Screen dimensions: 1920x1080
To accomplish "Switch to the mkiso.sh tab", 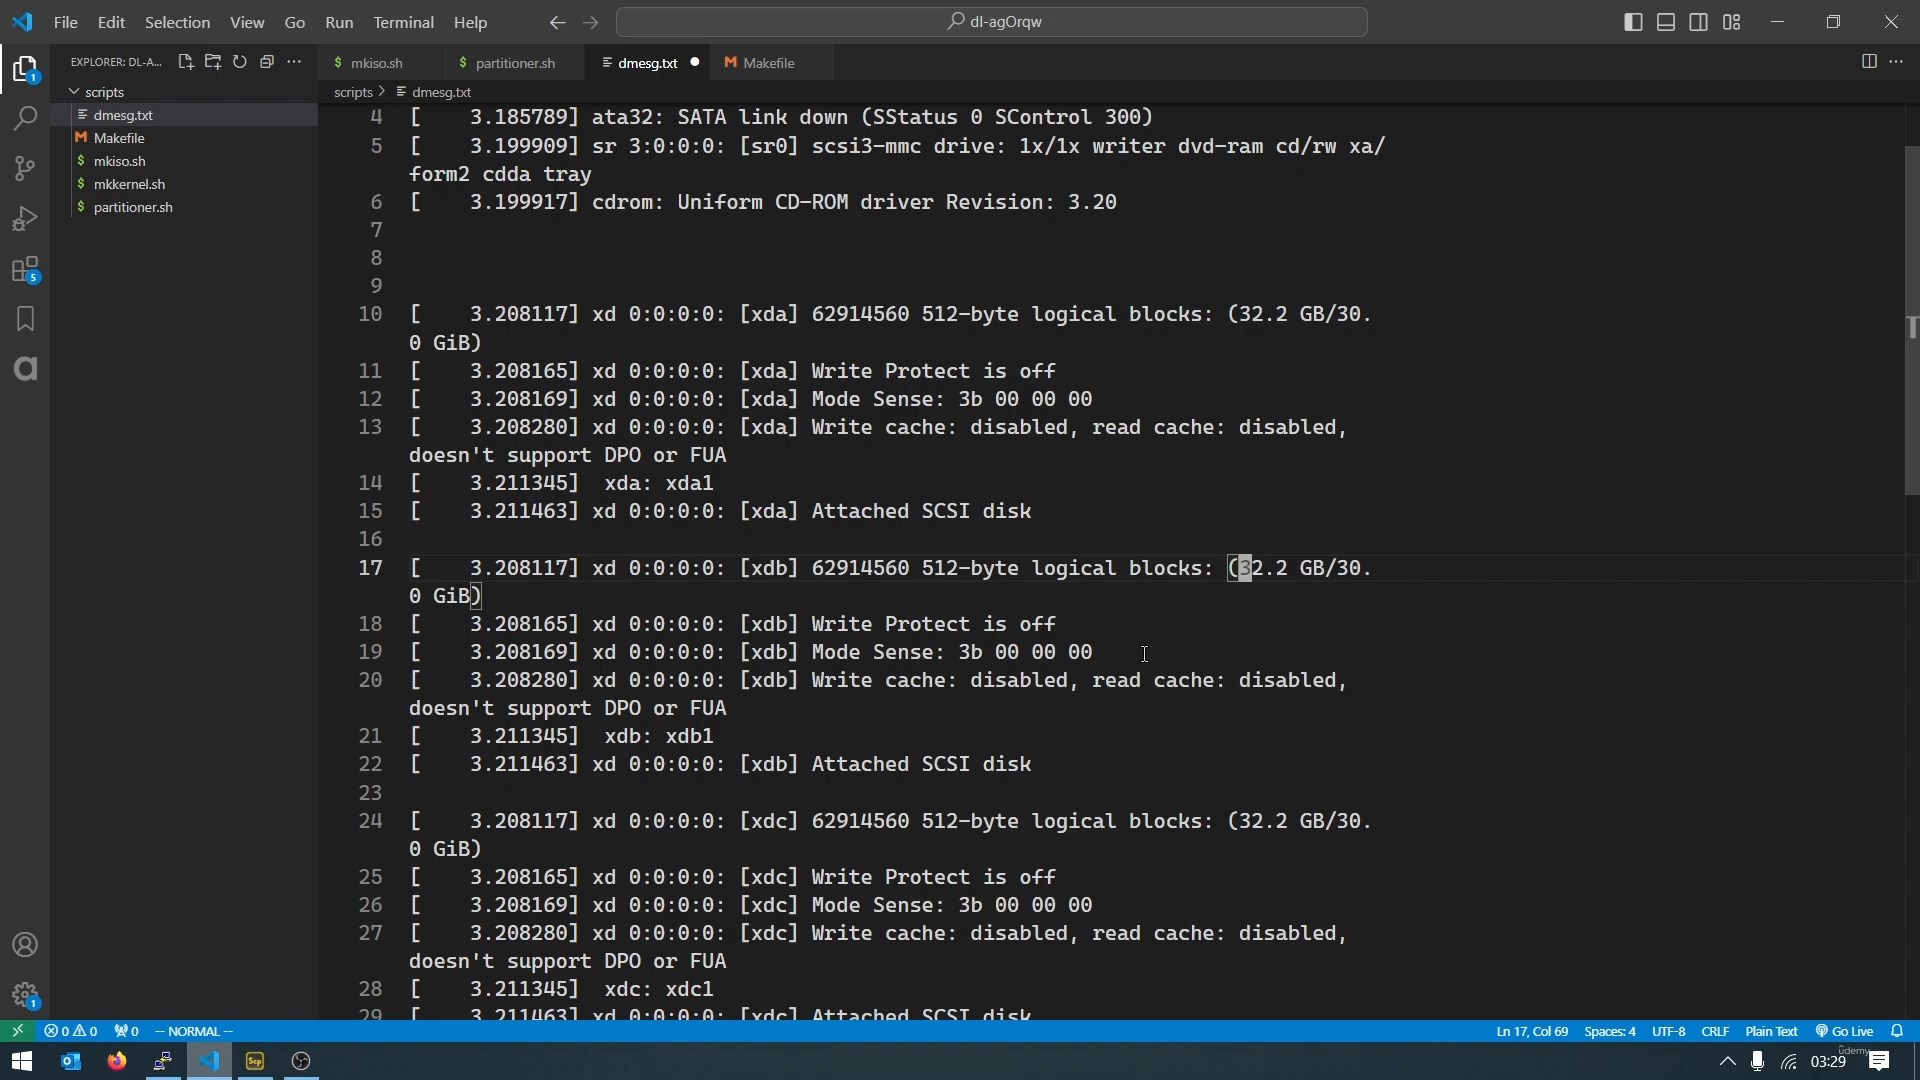I will tap(379, 62).
